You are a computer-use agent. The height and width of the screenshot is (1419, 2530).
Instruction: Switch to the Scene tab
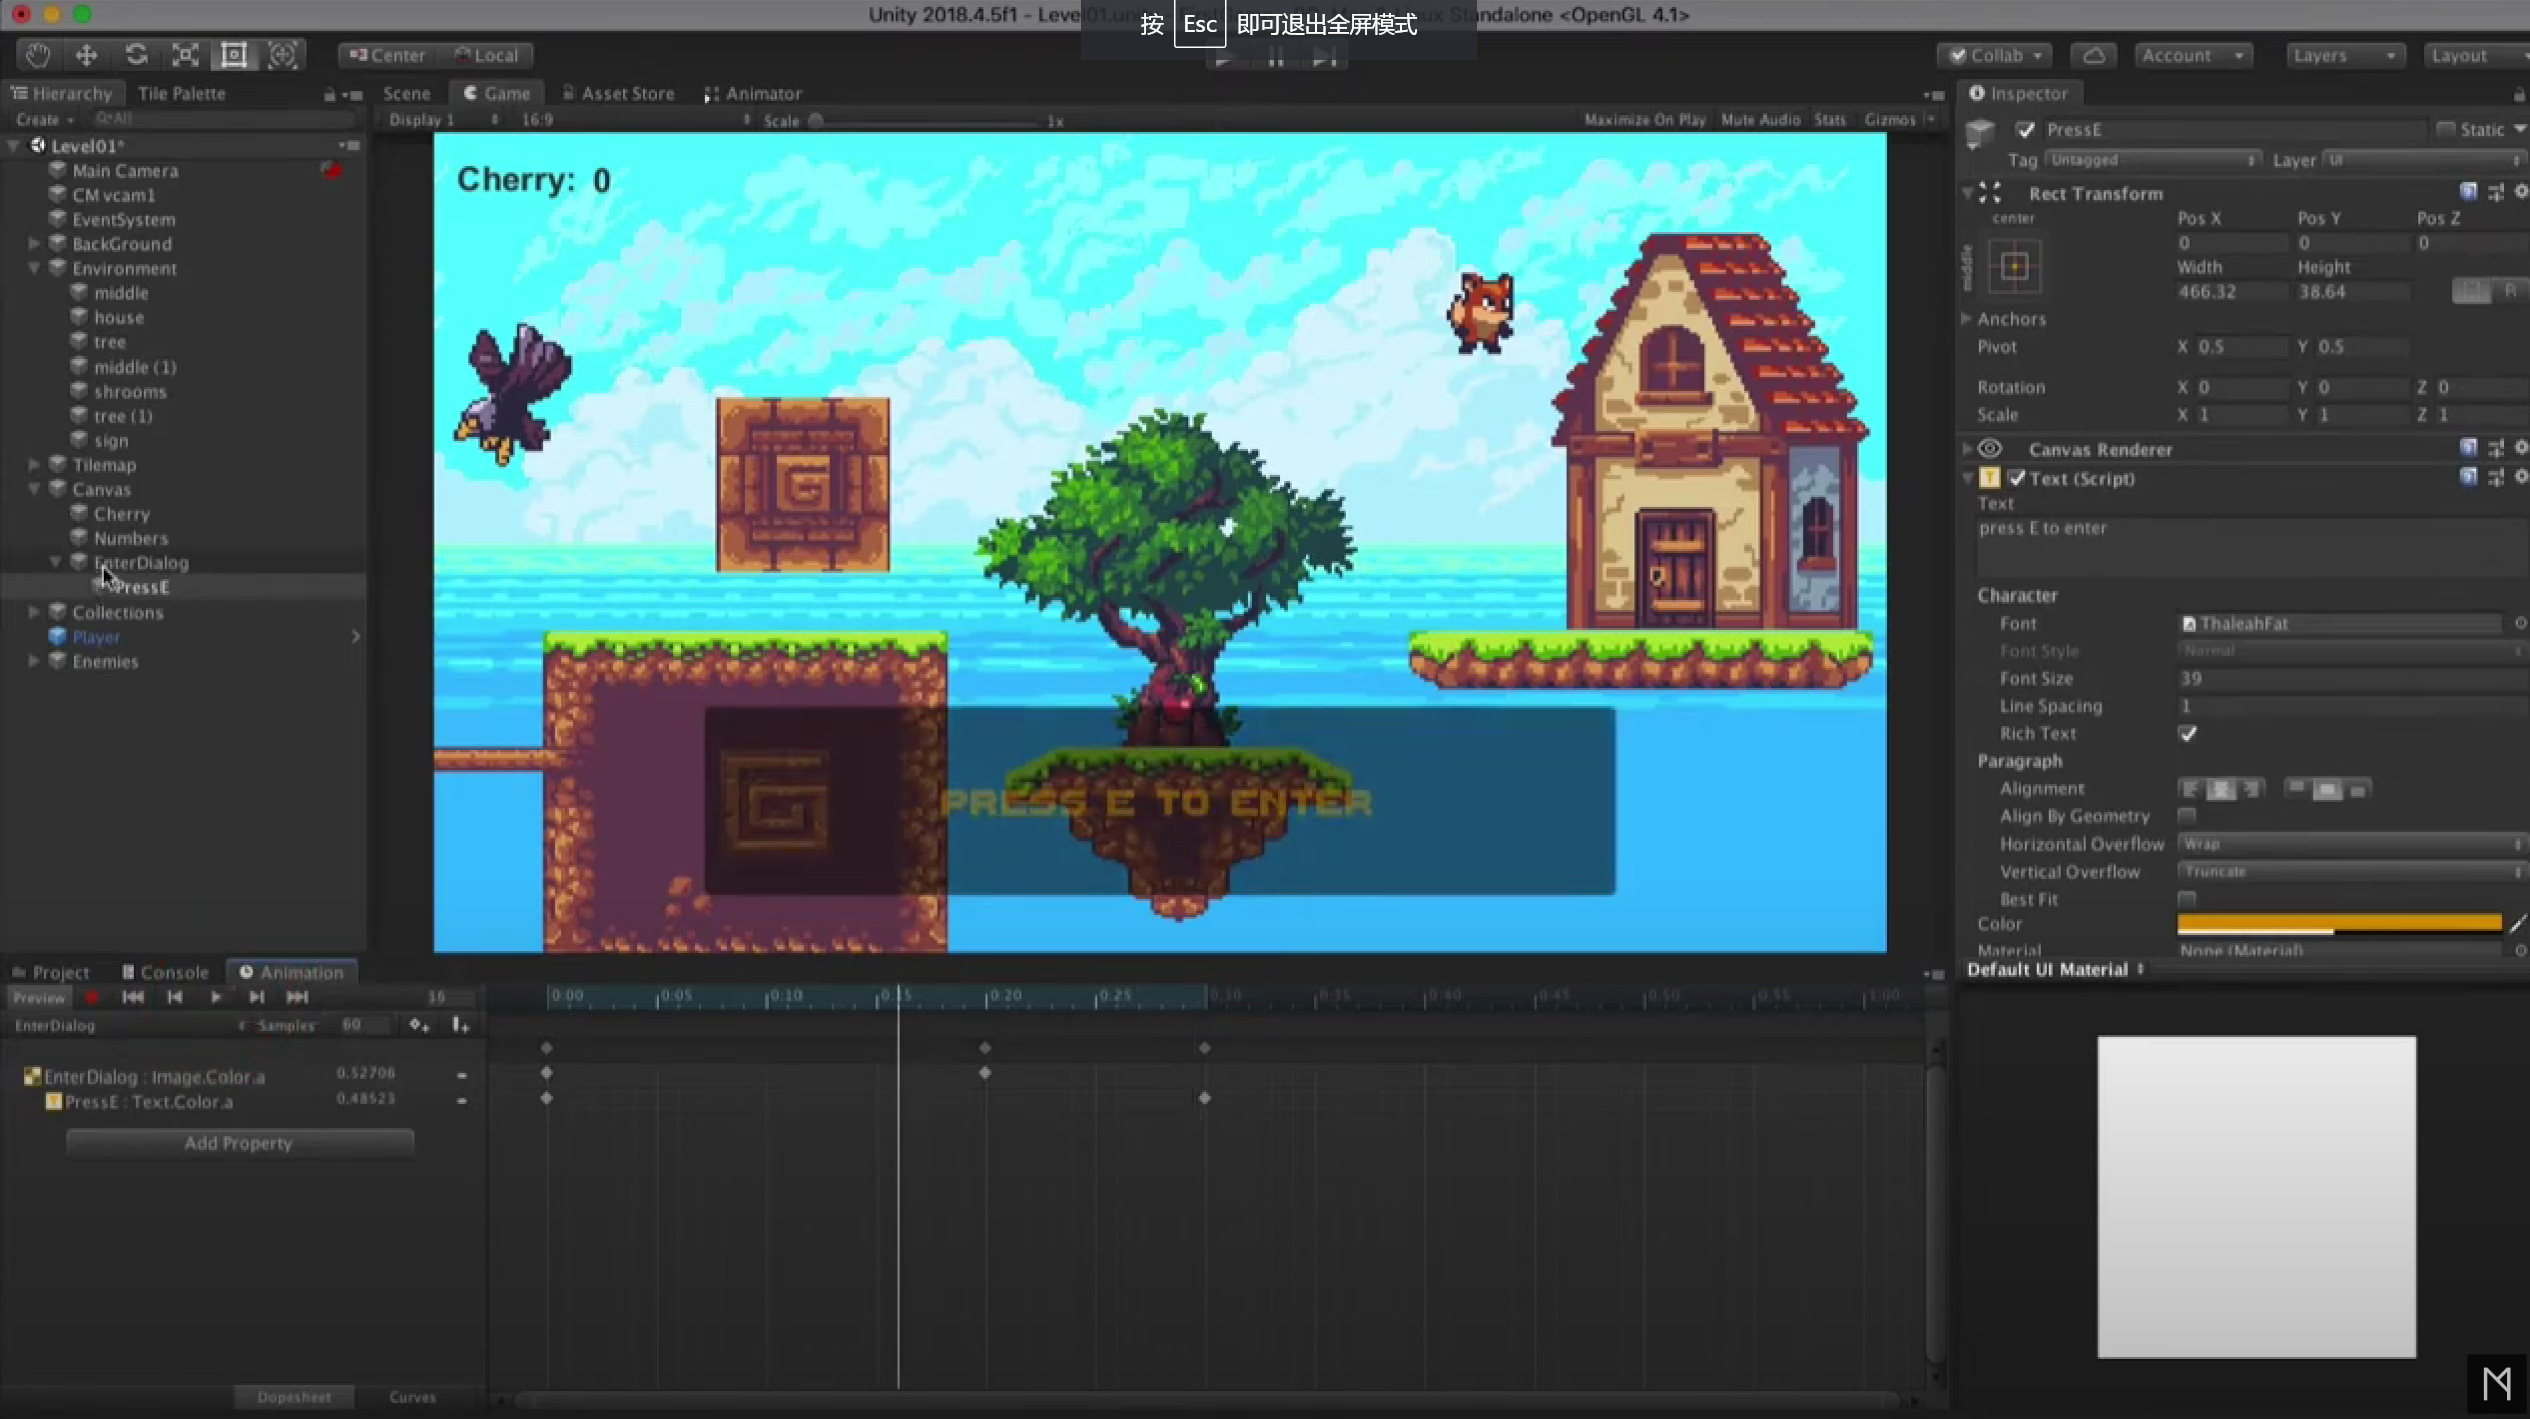[406, 93]
